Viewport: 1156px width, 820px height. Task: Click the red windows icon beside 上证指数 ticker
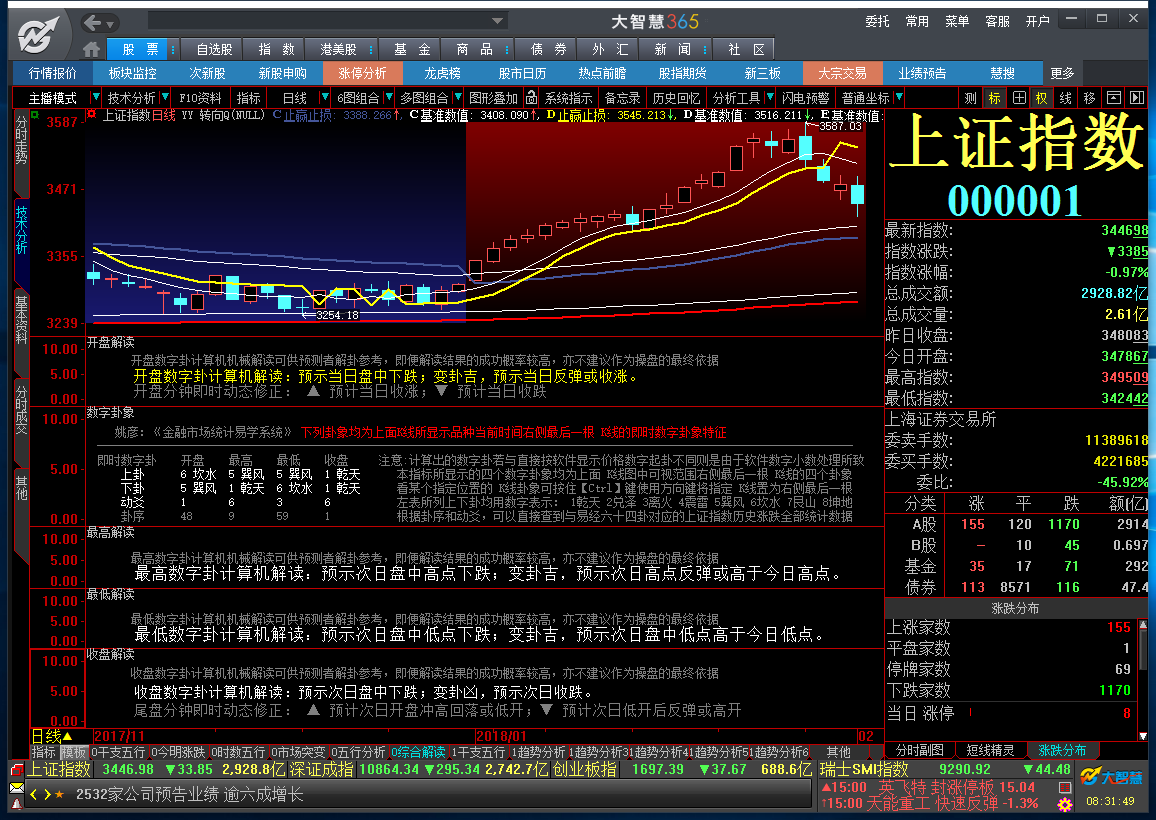[16, 769]
